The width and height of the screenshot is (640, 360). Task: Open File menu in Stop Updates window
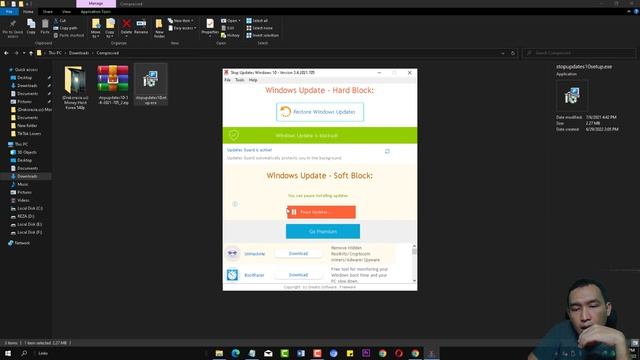227,80
